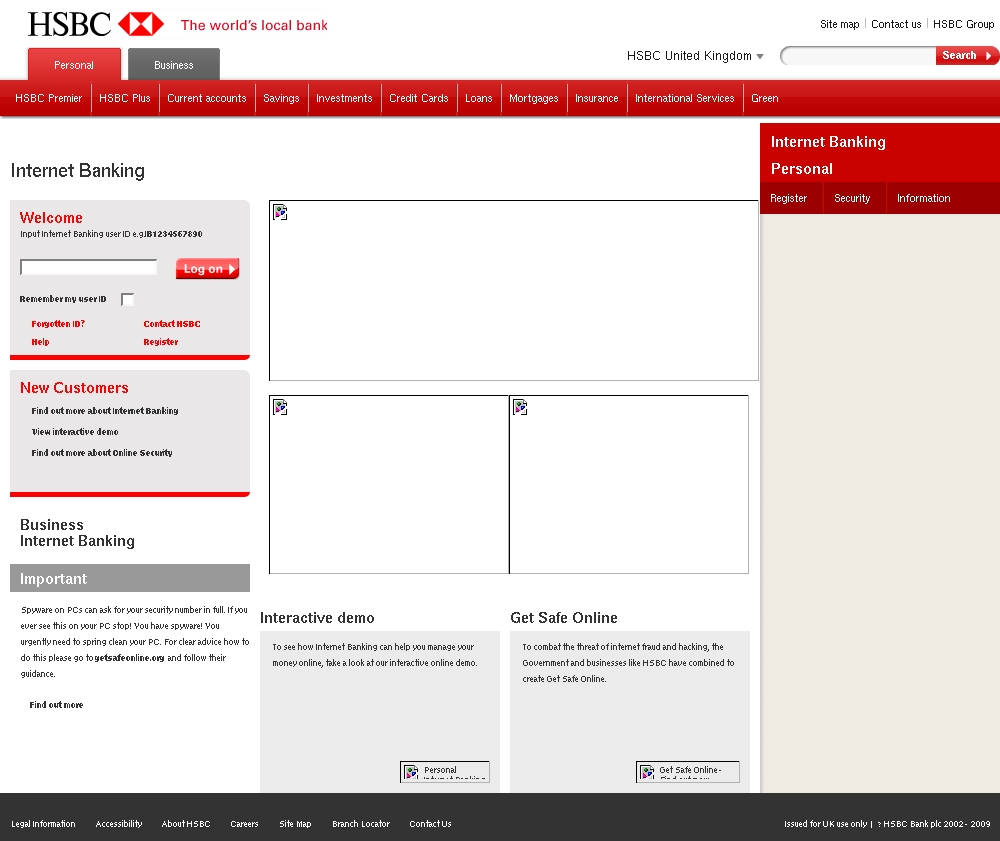Click the right broken image placeholder below banner
Viewport: 1000px width, 841px height.
(x=629, y=485)
